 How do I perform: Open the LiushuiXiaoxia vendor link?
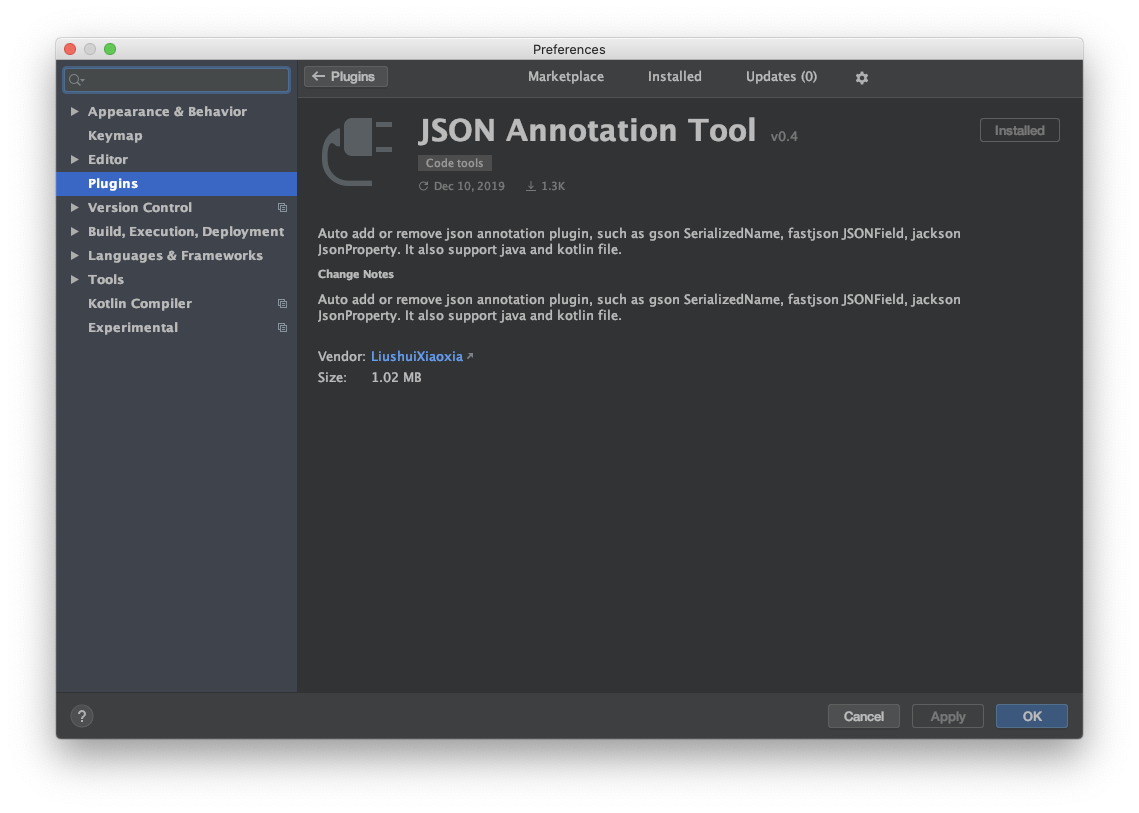point(417,356)
